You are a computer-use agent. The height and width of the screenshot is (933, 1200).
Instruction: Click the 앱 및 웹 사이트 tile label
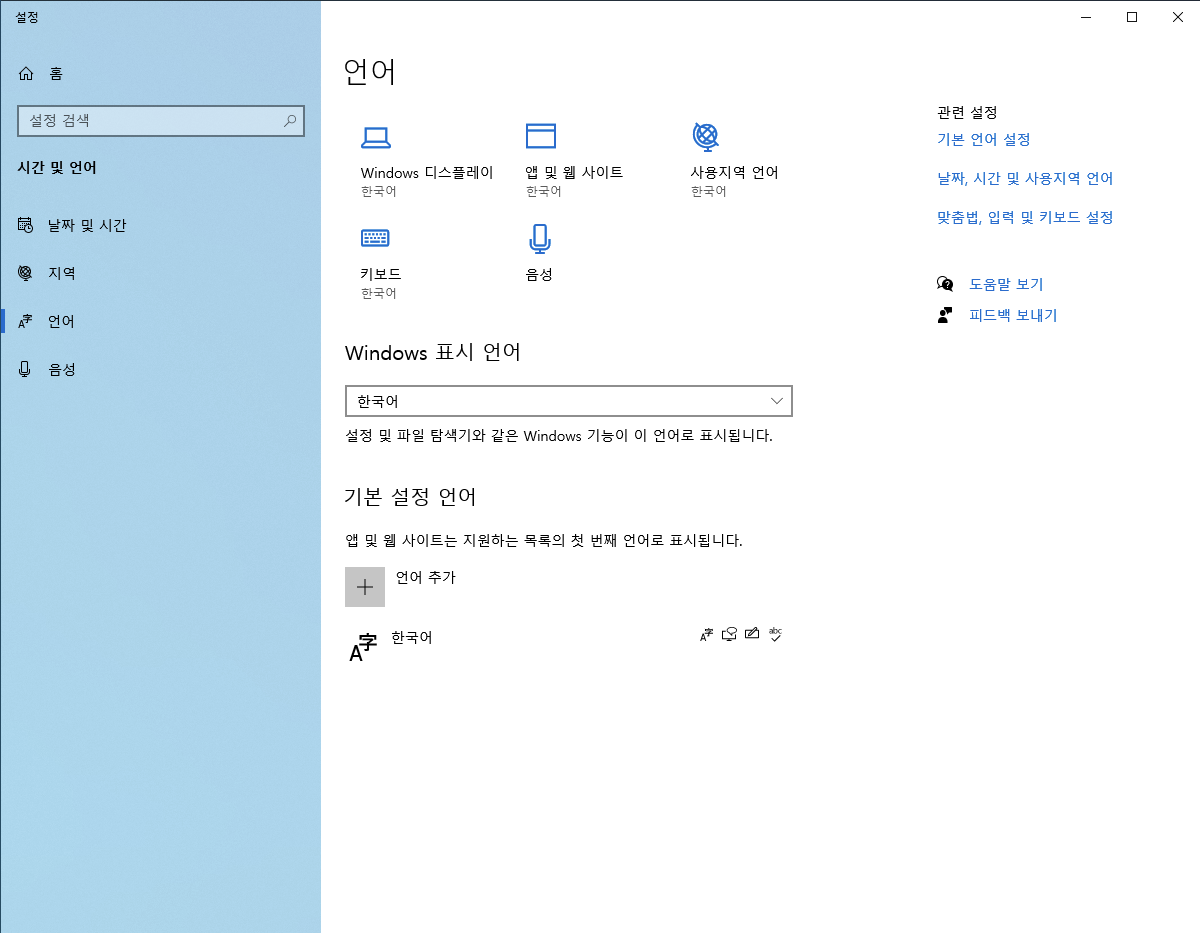[x=574, y=172]
